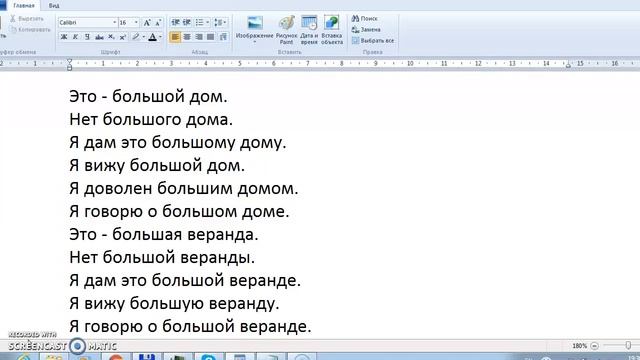
Task: Click the line "Я говорю о большой веранде."
Action: pos(190,326)
